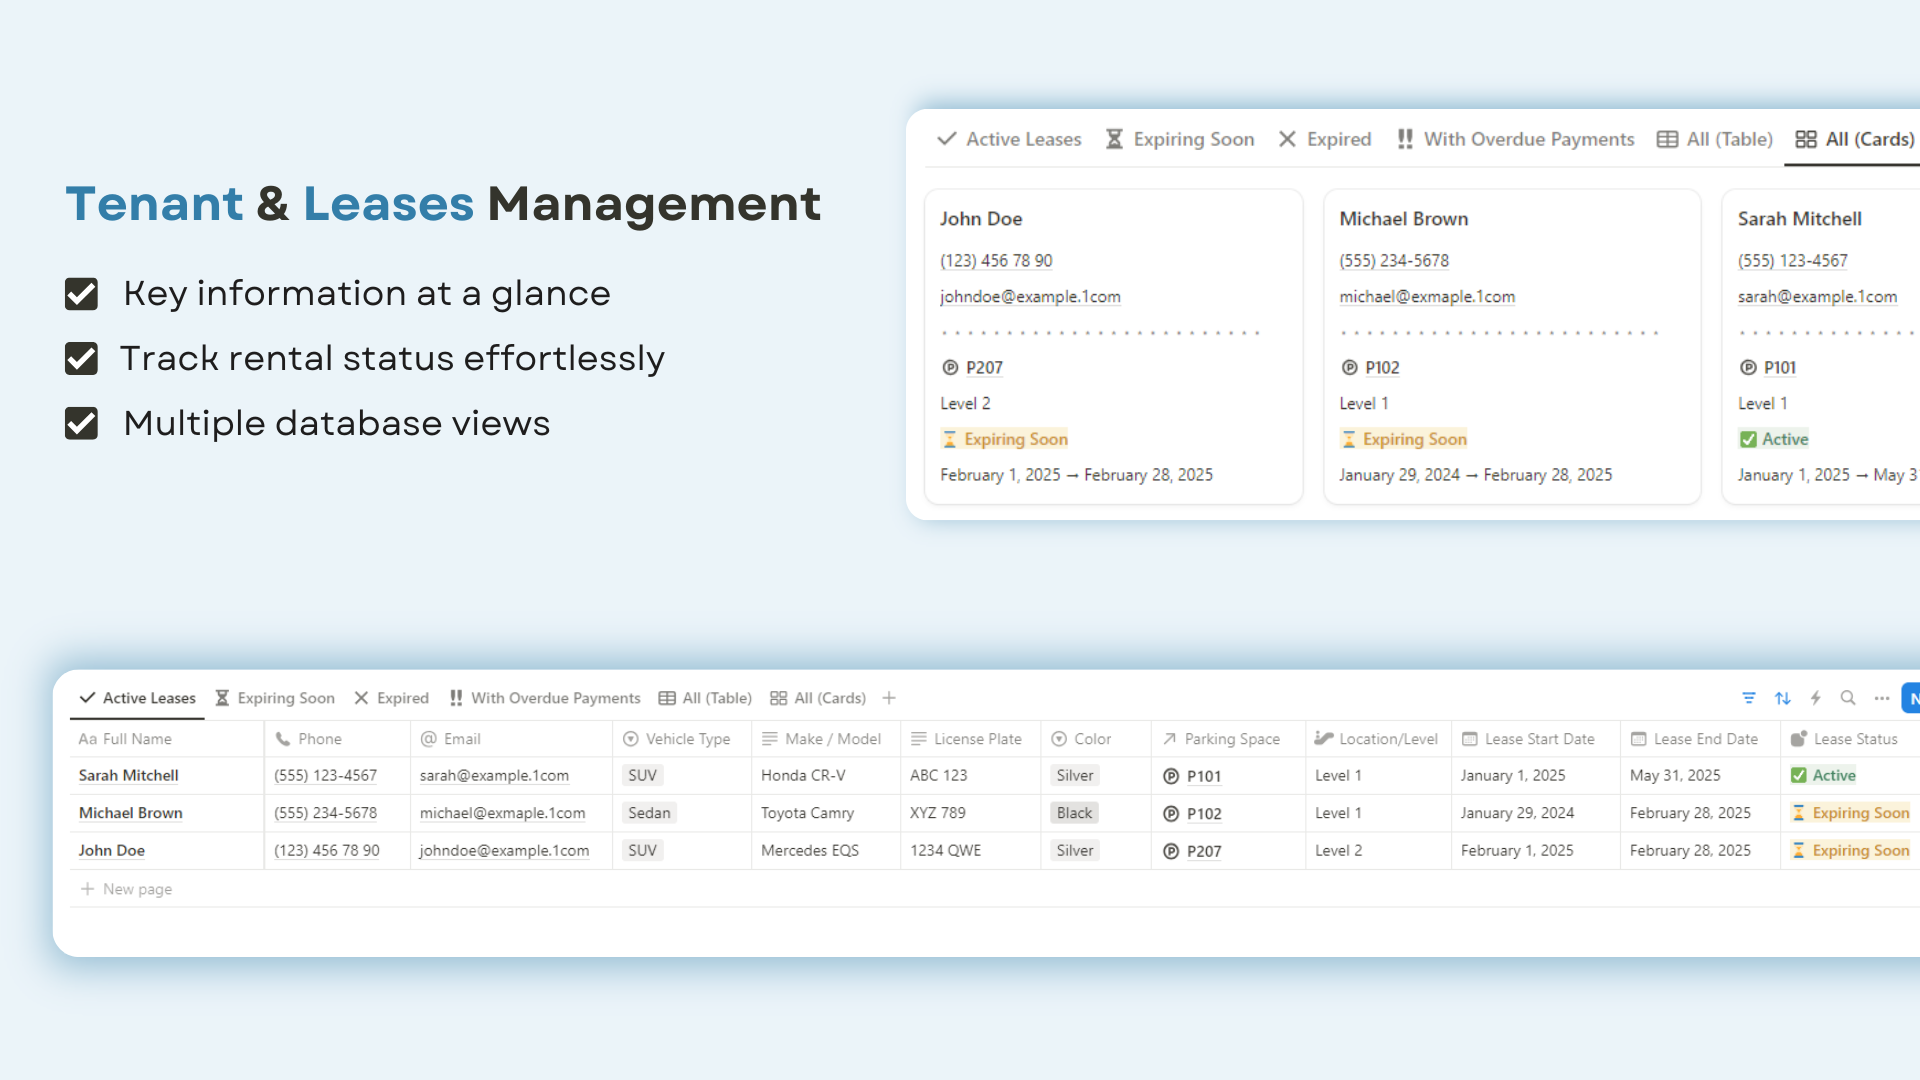1920x1080 pixels.
Task: Open the lightning automations icon
Action: coord(1815,698)
